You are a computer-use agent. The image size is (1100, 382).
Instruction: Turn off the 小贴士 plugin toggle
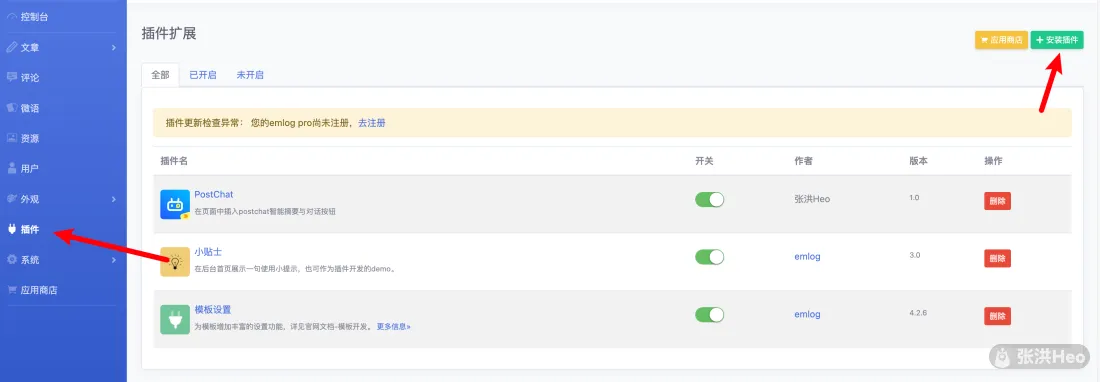tap(709, 257)
